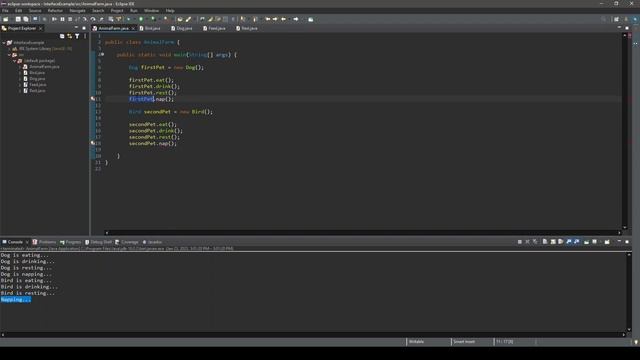Collapse the (default package) node
640x360 pixels.
point(14,61)
